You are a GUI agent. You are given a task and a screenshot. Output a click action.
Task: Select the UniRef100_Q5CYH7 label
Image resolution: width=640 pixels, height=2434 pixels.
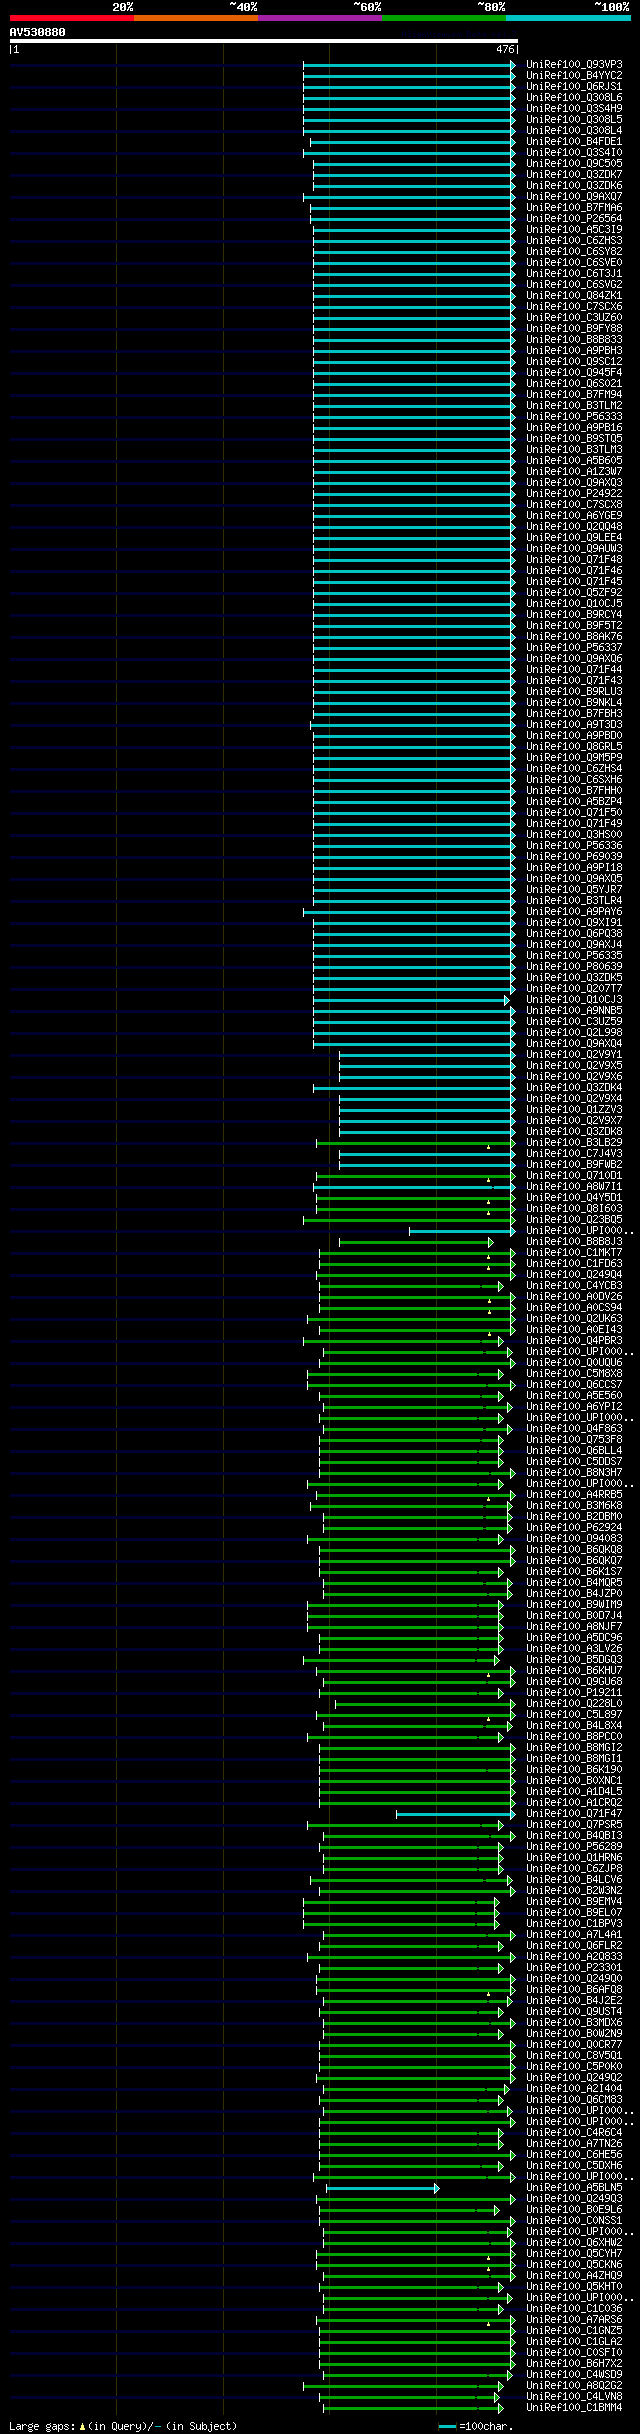click(574, 2253)
